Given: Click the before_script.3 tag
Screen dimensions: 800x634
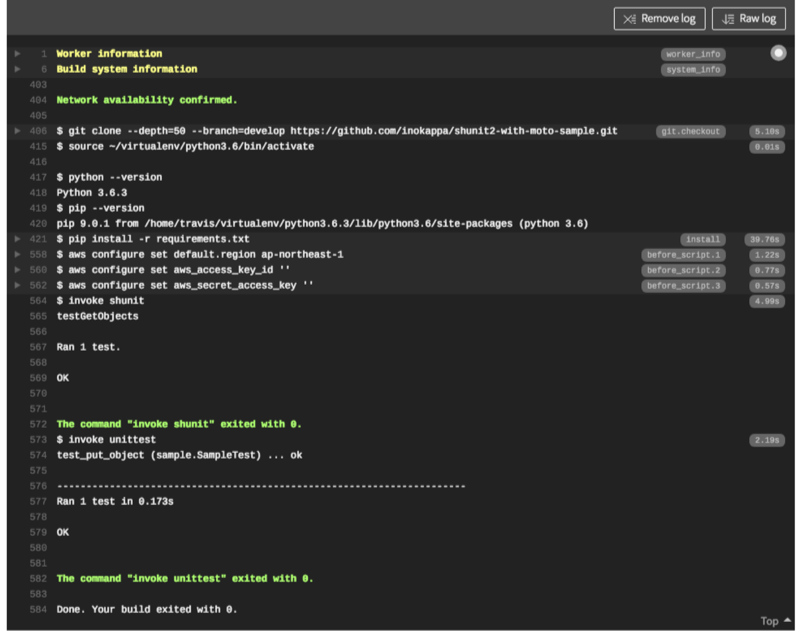Looking at the screenshot, I should 683,286.
